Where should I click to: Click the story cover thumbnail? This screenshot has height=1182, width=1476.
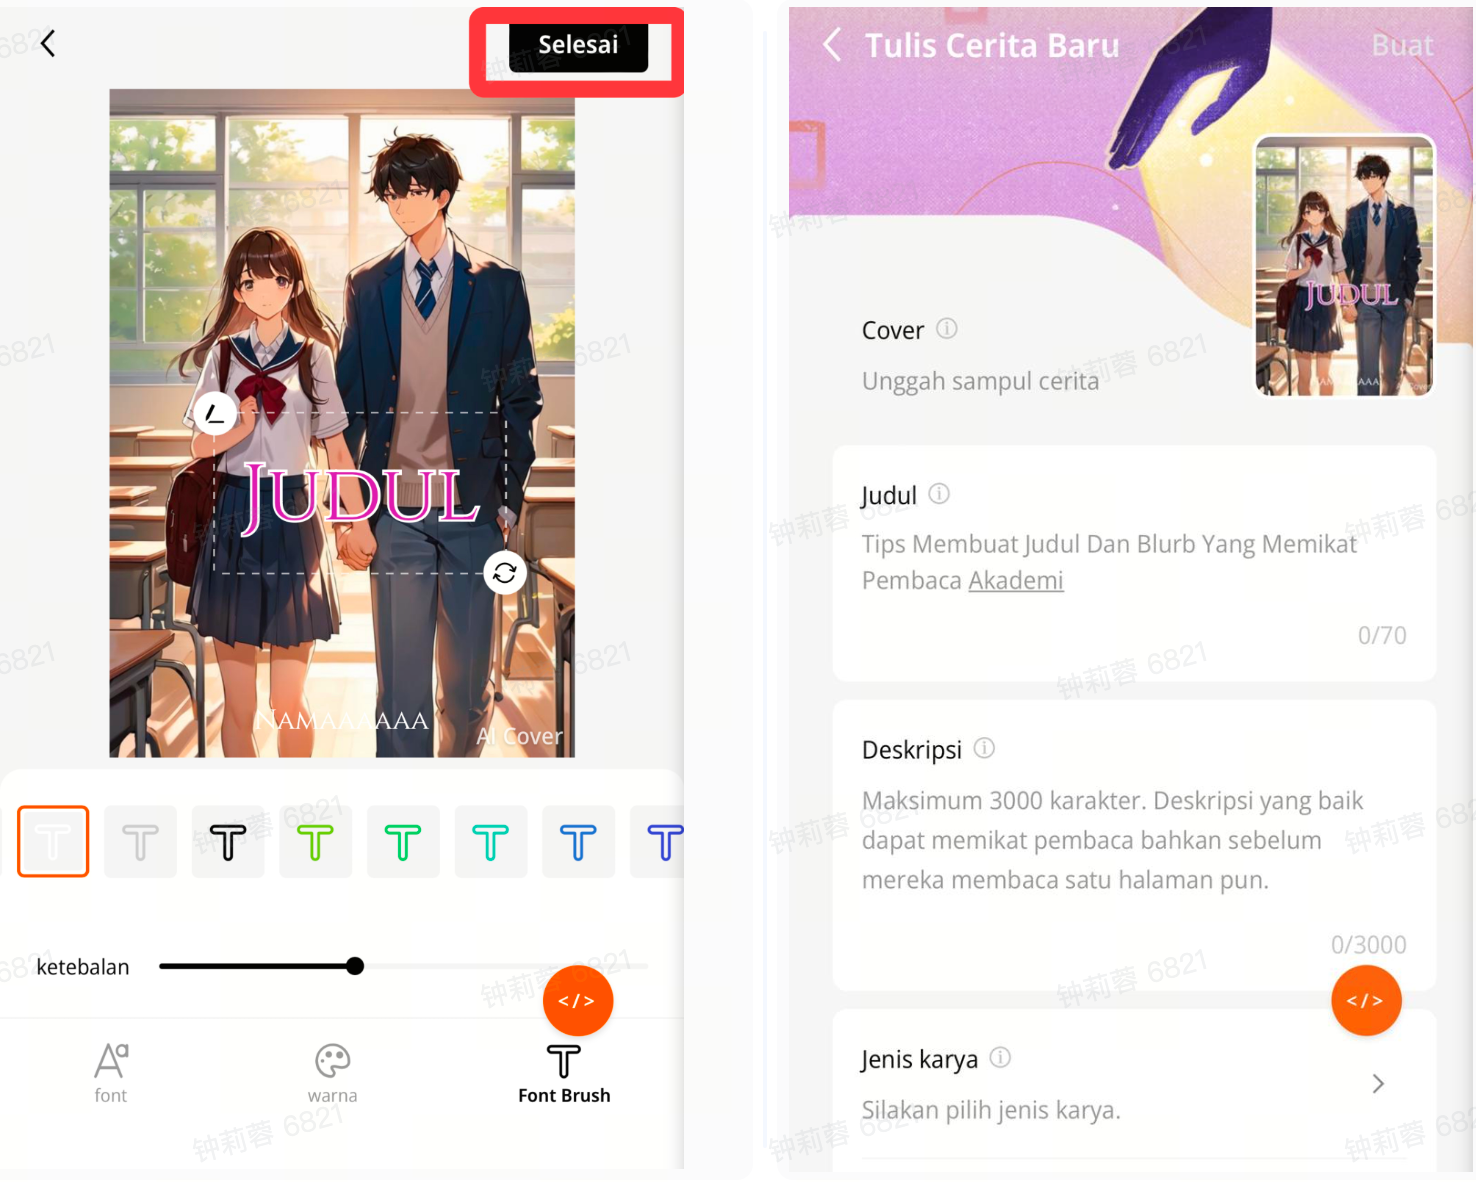[x=1344, y=266]
